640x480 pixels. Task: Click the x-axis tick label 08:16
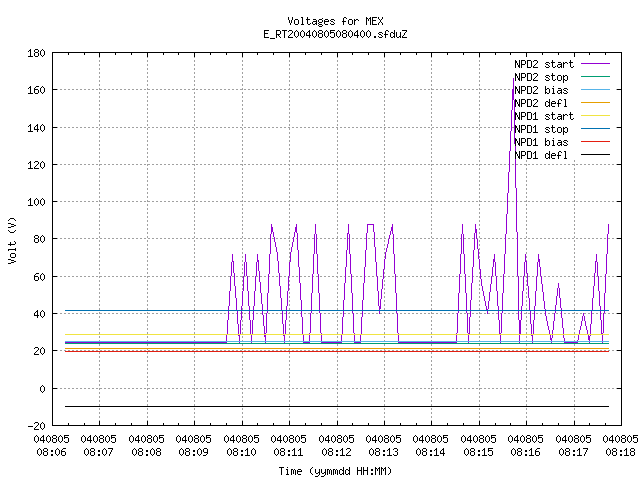[525, 452]
